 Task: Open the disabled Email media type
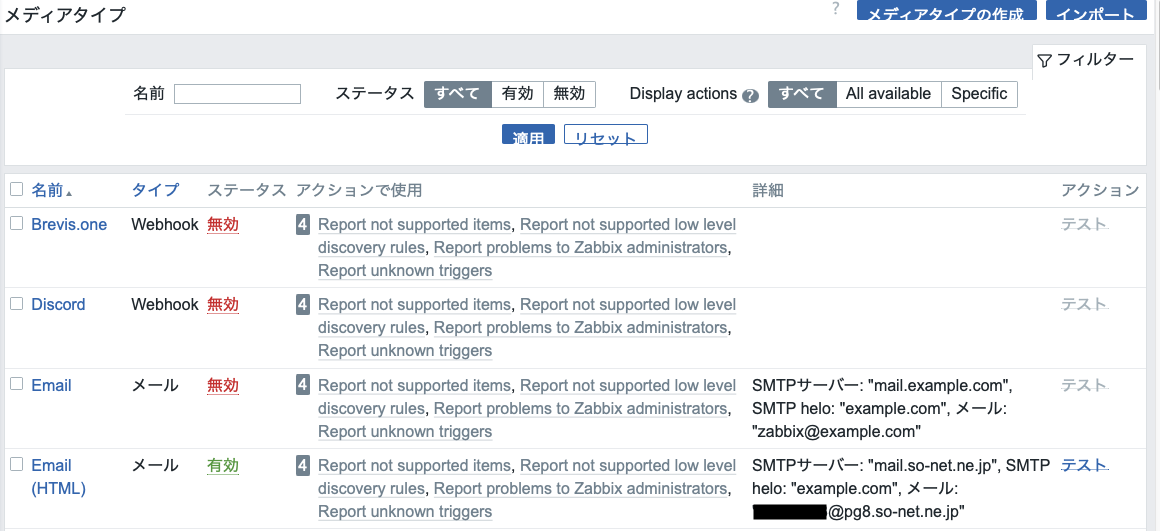point(51,385)
